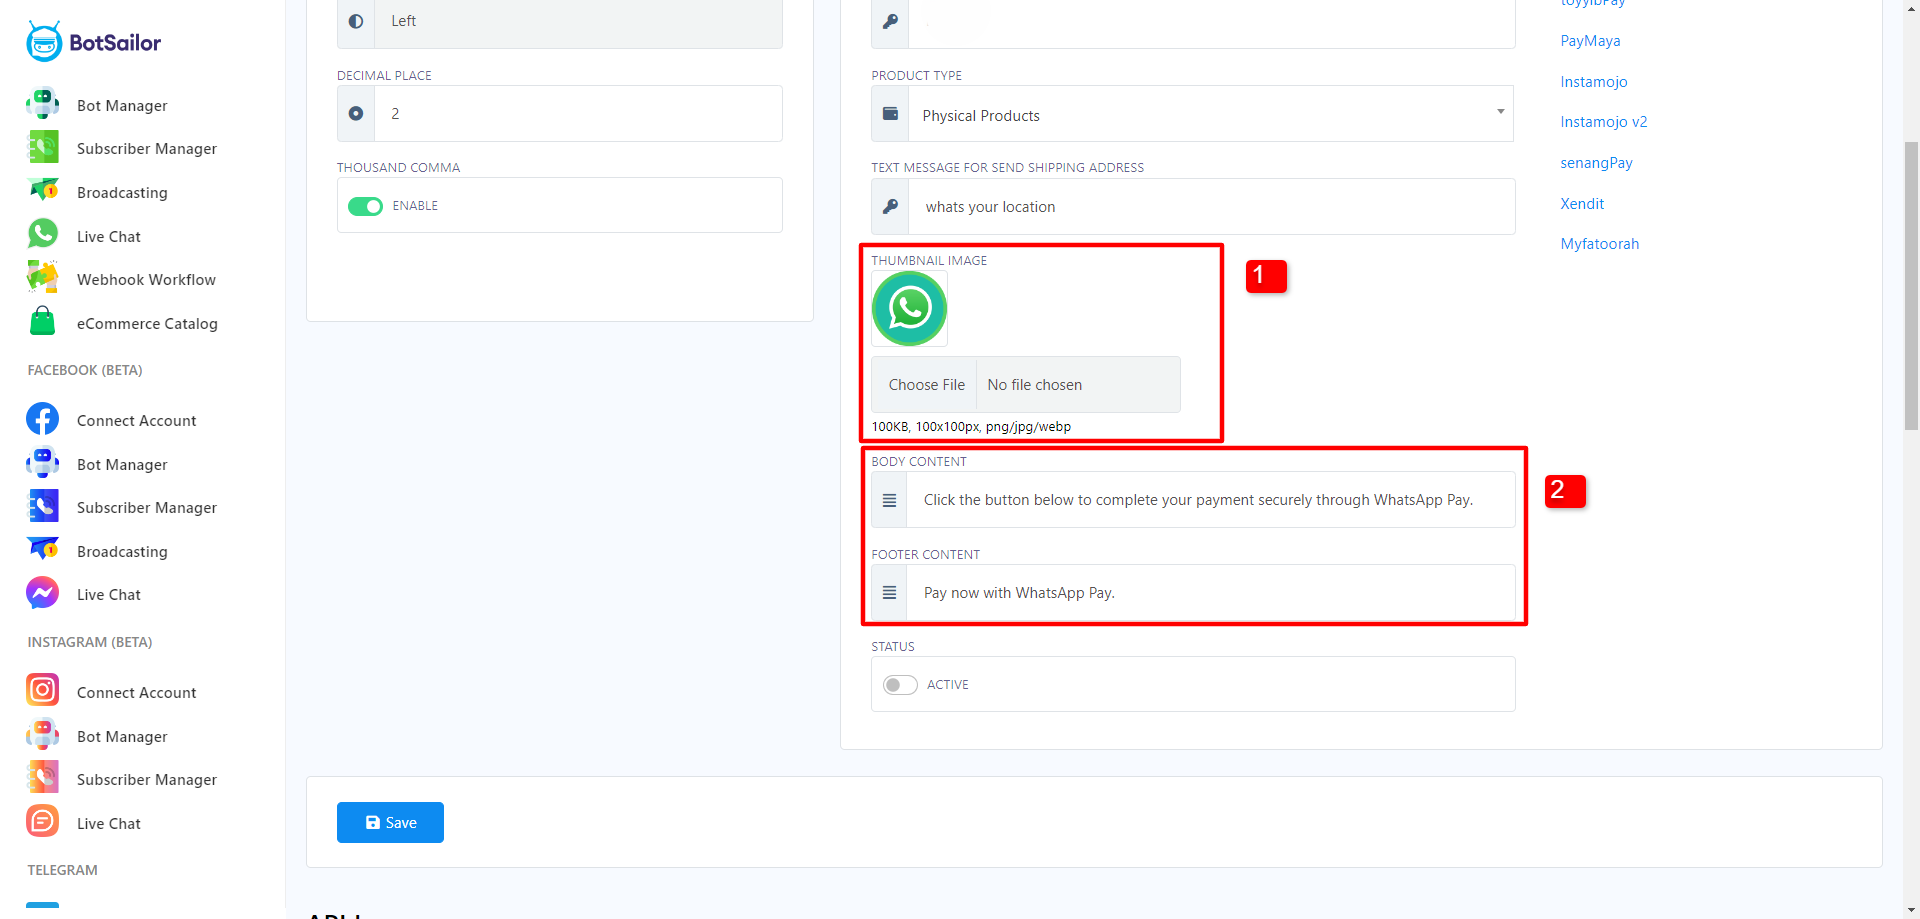
Task: Click the Product Type dropdown arrow
Action: (1500, 112)
